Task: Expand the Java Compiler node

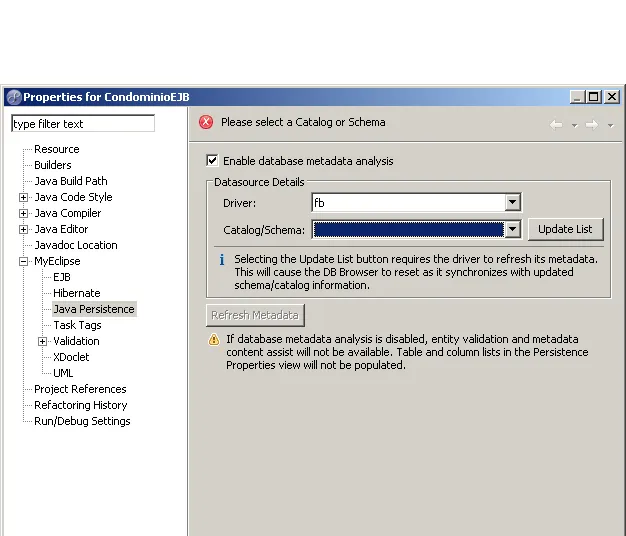Action: click(x=24, y=213)
